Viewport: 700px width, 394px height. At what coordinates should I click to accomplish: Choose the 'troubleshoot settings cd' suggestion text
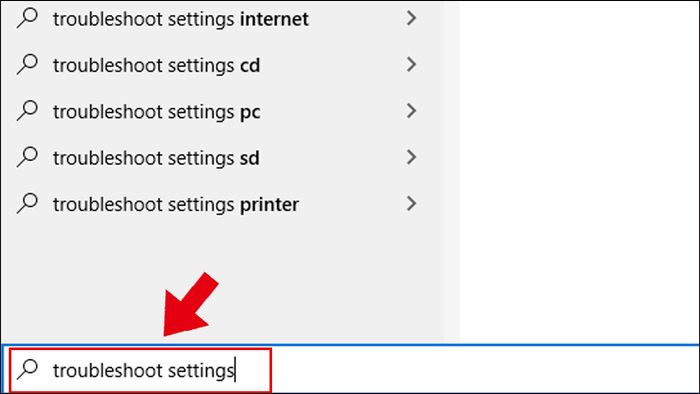156,66
